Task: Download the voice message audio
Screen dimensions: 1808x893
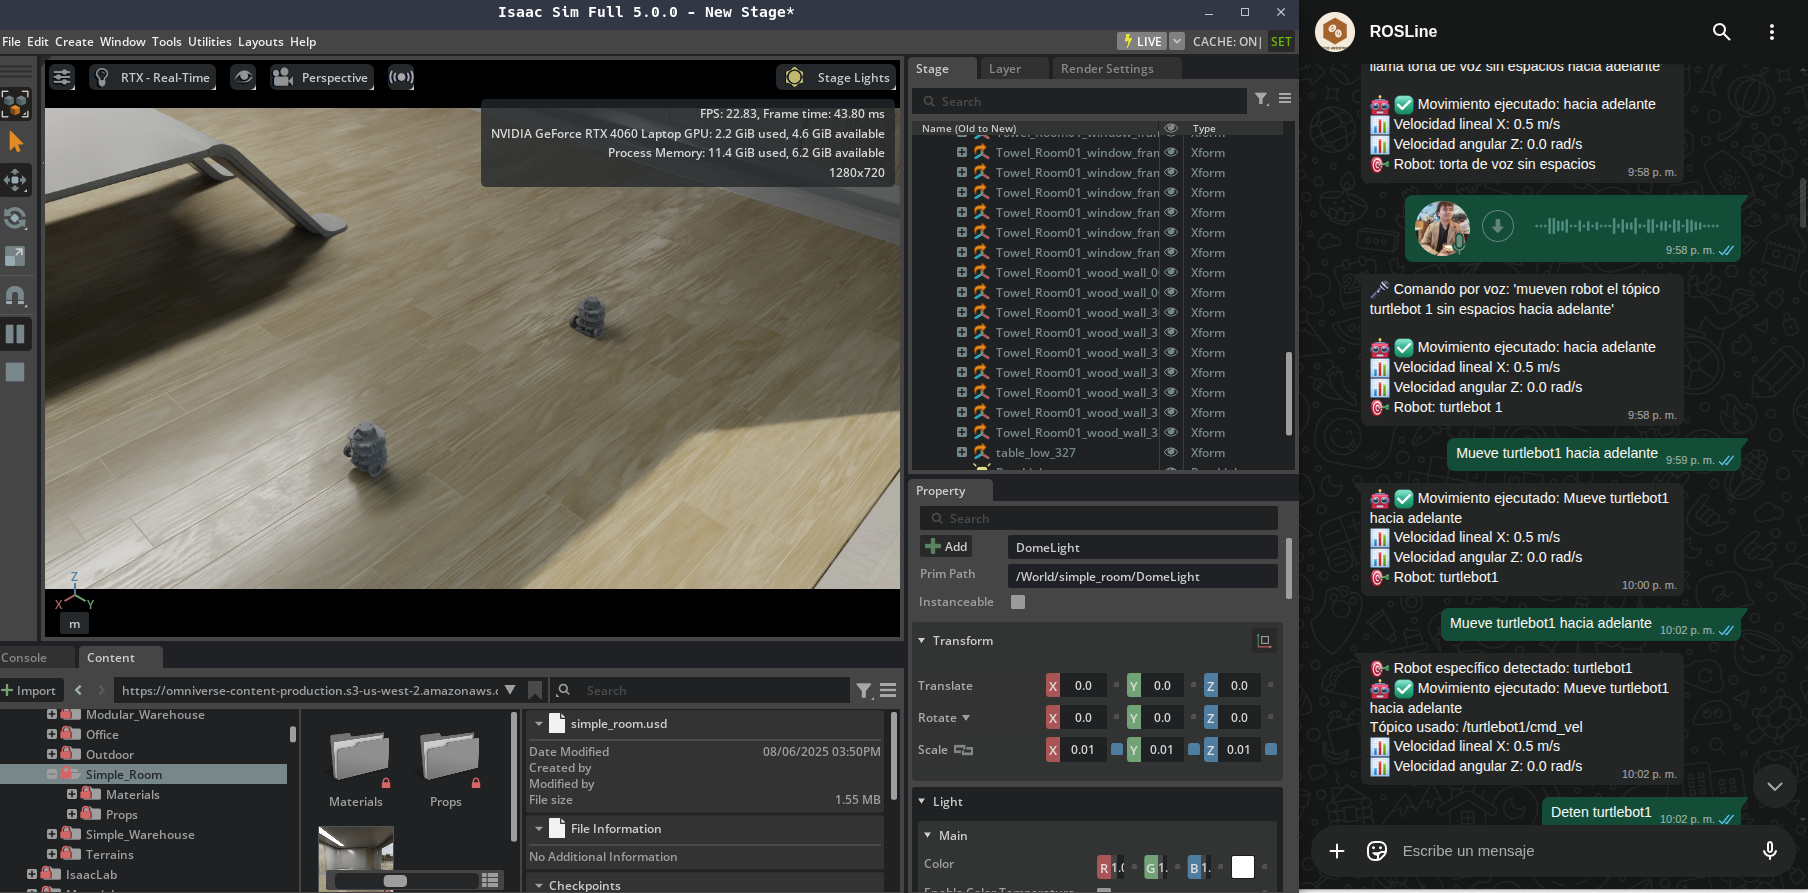Action: click(1497, 226)
